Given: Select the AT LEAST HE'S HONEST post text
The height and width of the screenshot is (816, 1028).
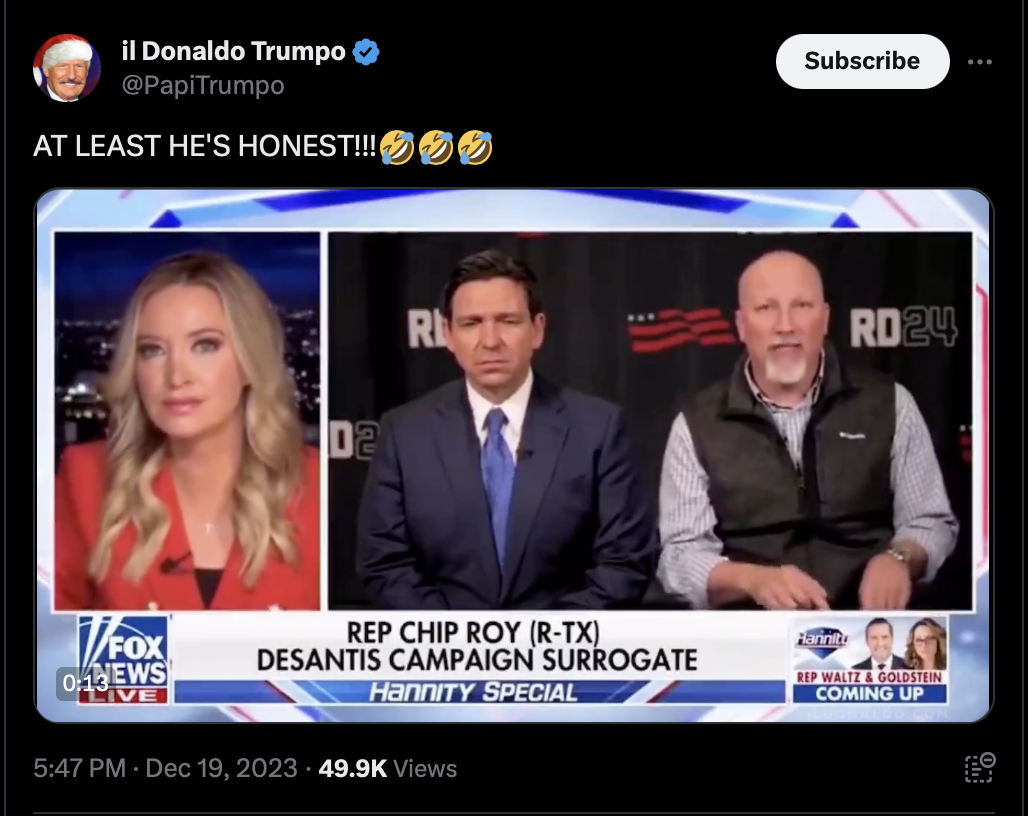Looking at the screenshot, I should click(x=205, y=146).
